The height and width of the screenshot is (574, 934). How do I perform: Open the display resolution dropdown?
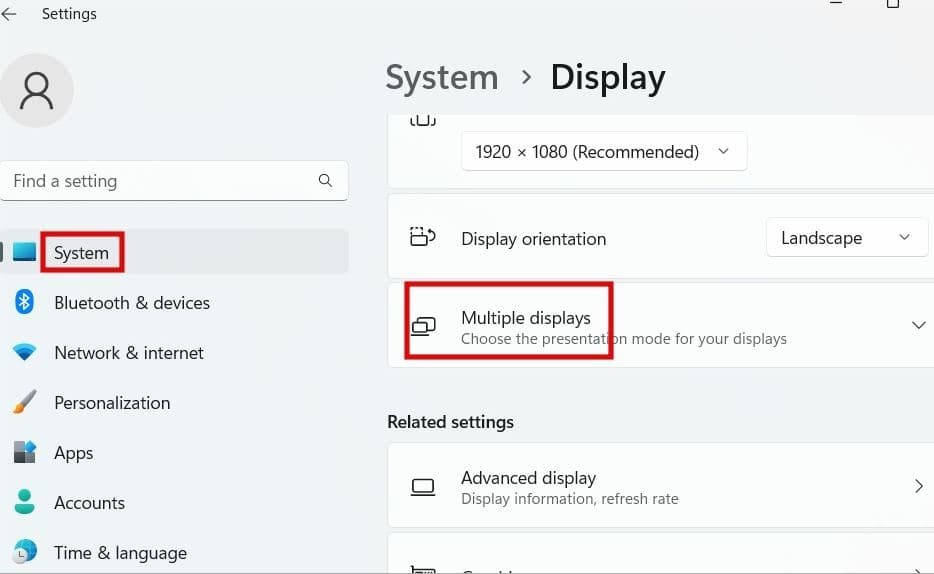point(604,152)
